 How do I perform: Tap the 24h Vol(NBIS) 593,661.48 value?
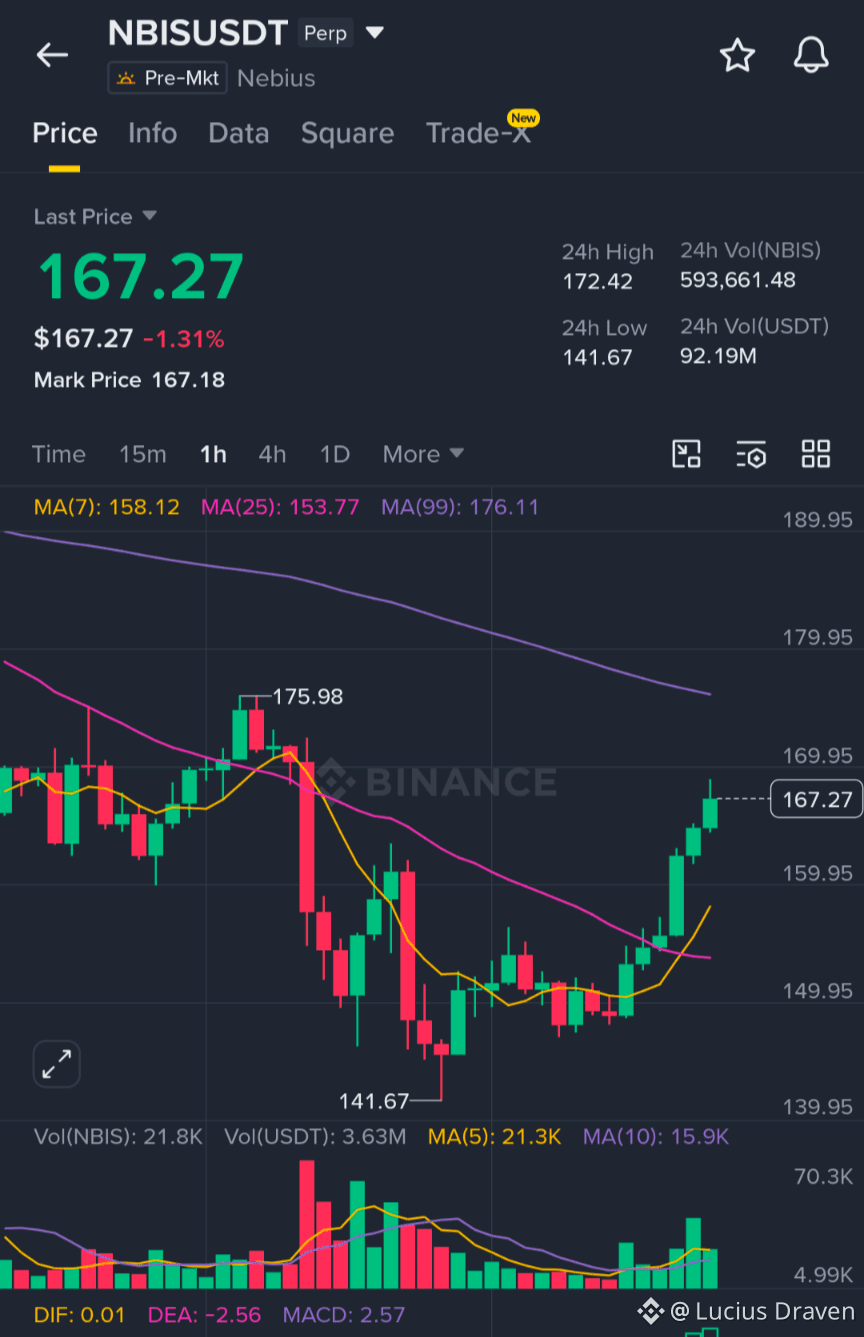coord(738,280)
